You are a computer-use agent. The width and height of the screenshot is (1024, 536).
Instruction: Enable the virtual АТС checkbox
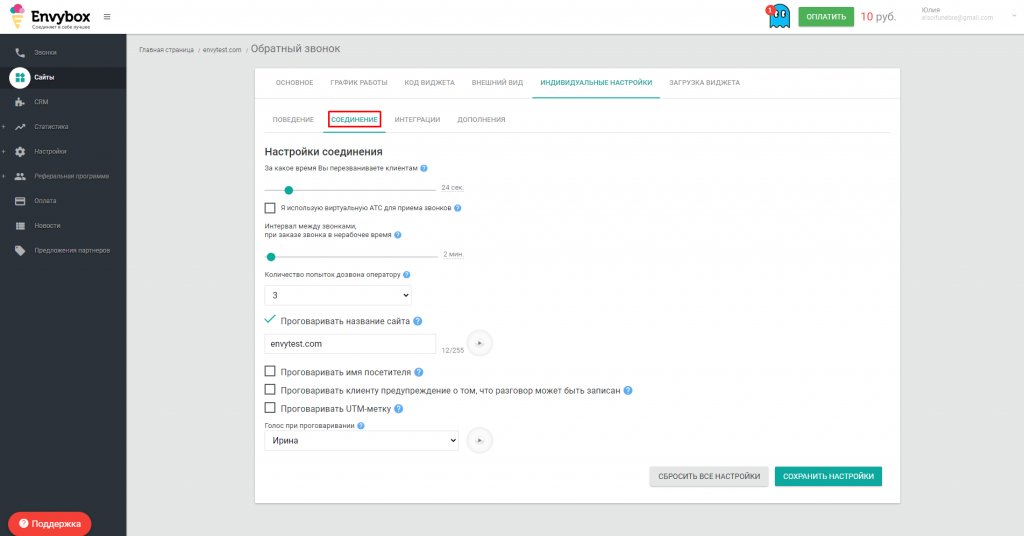click(x=270, y=208)
